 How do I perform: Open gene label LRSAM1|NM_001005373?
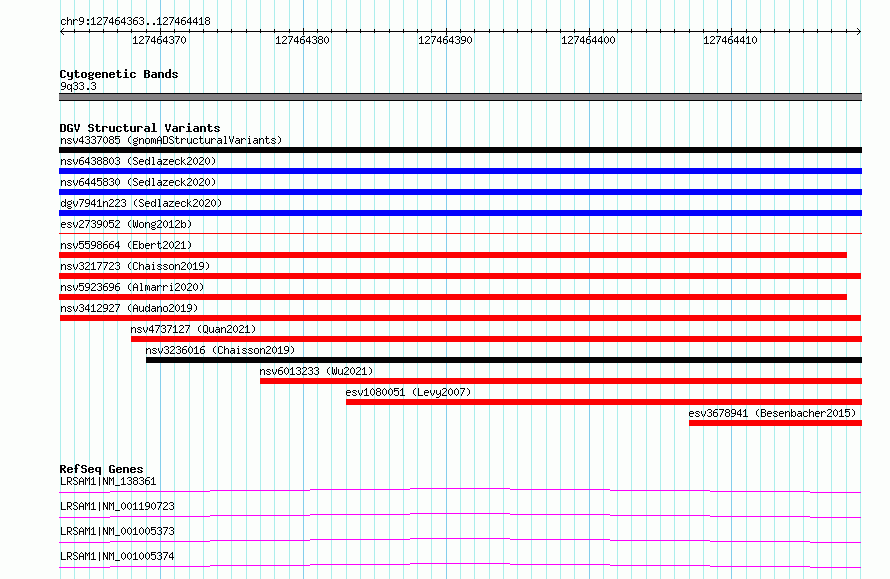(x=117, y=531)
